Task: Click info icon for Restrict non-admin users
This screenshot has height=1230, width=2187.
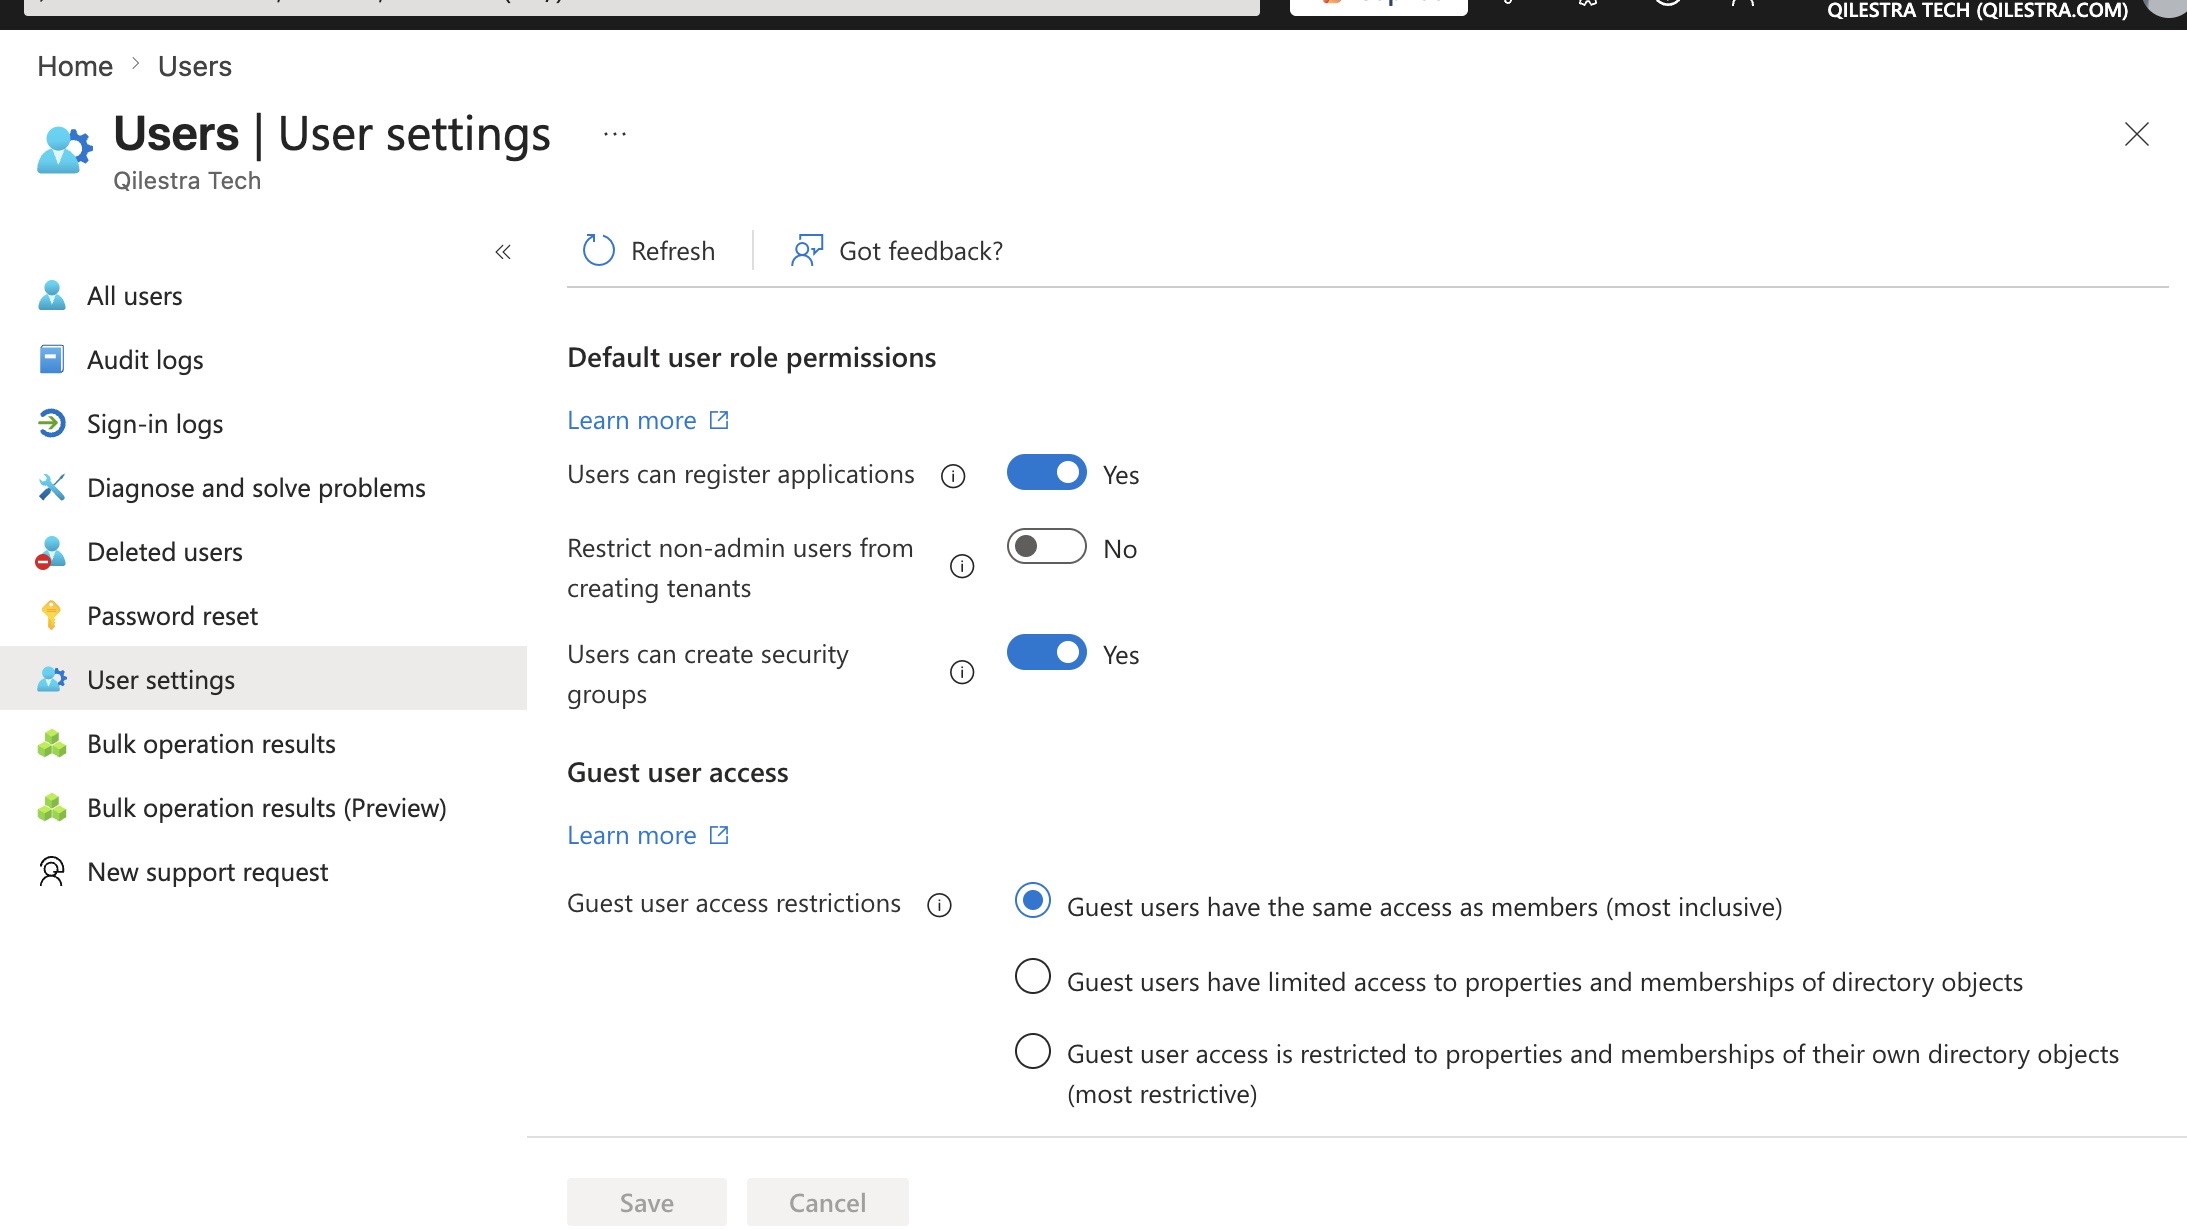Action: [x=962, y=567]
